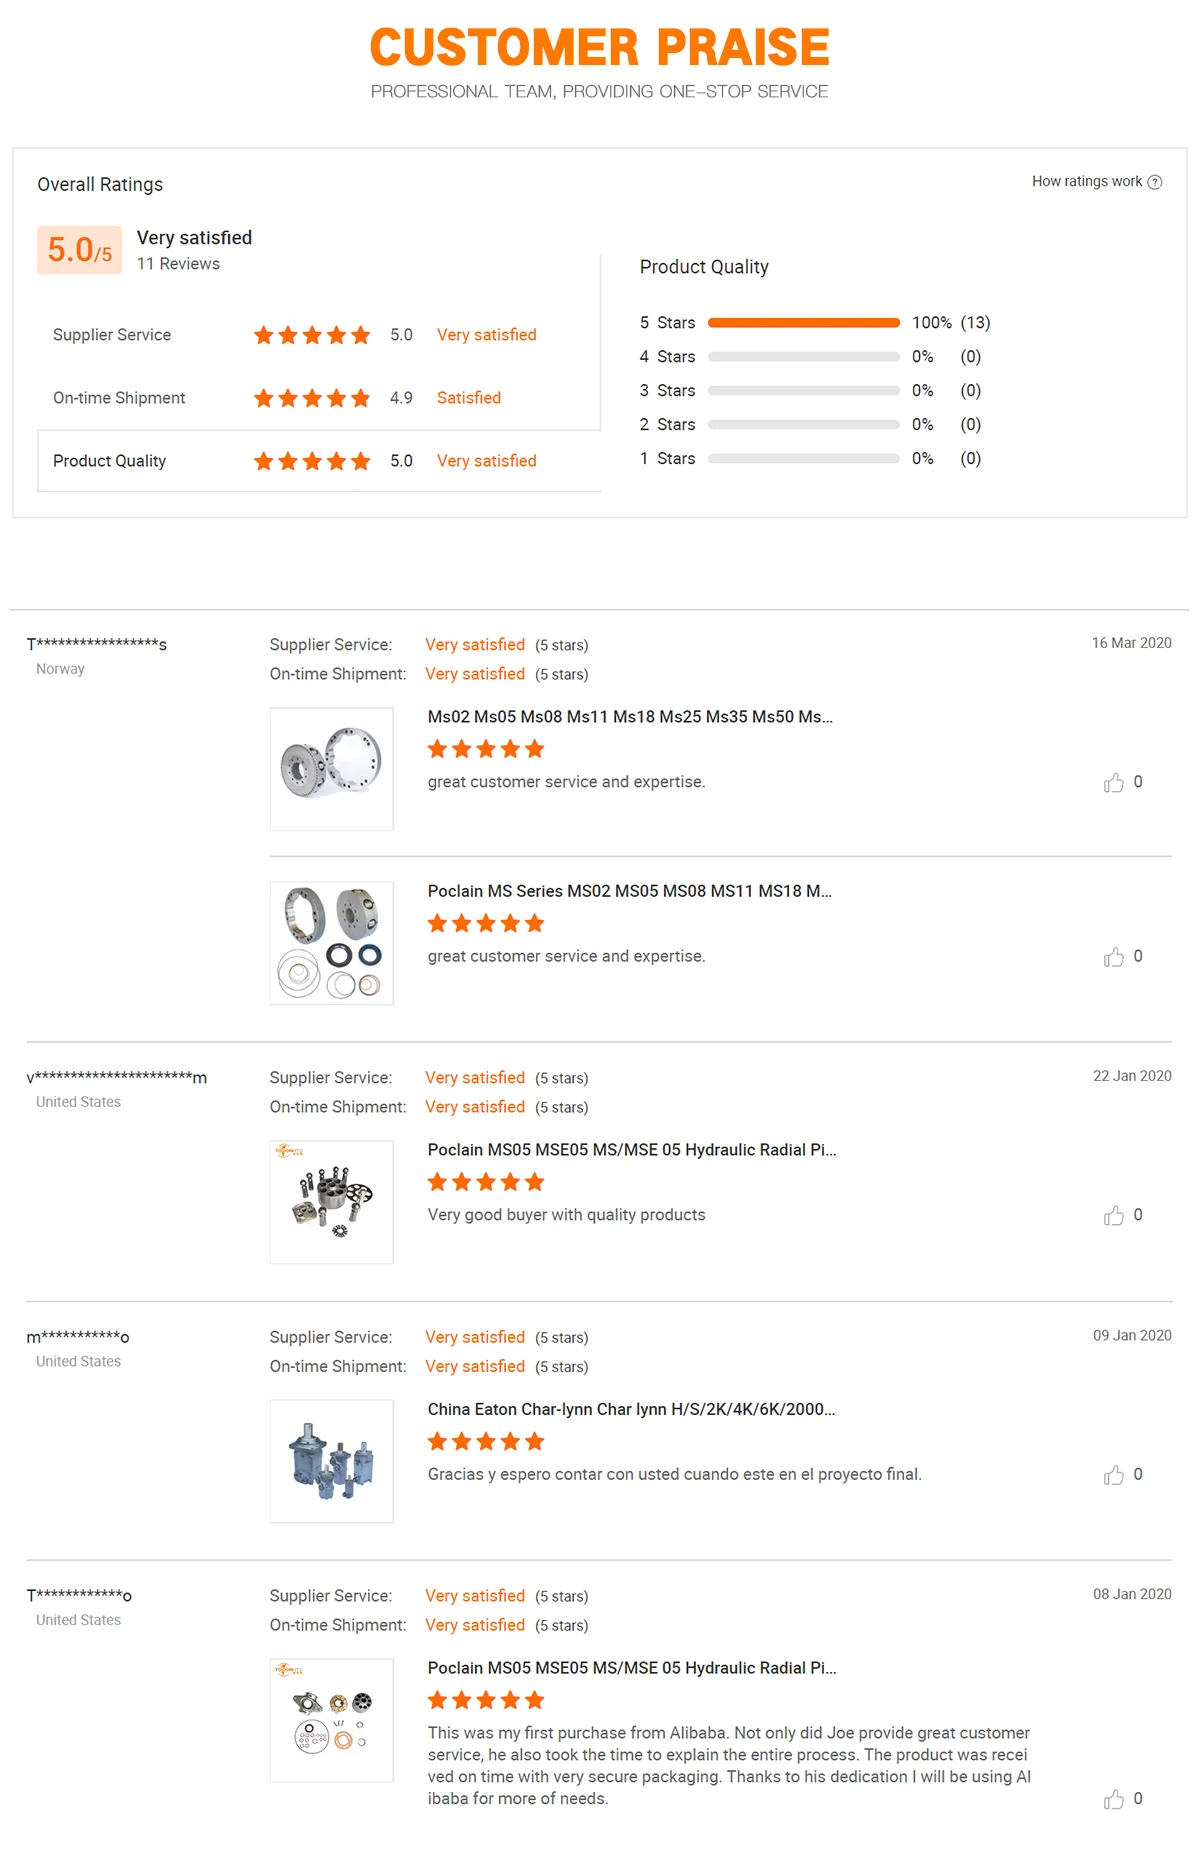Like the 22 Jan 2020 review
1200x1875 pixels.
(x=1114, y=1216)
